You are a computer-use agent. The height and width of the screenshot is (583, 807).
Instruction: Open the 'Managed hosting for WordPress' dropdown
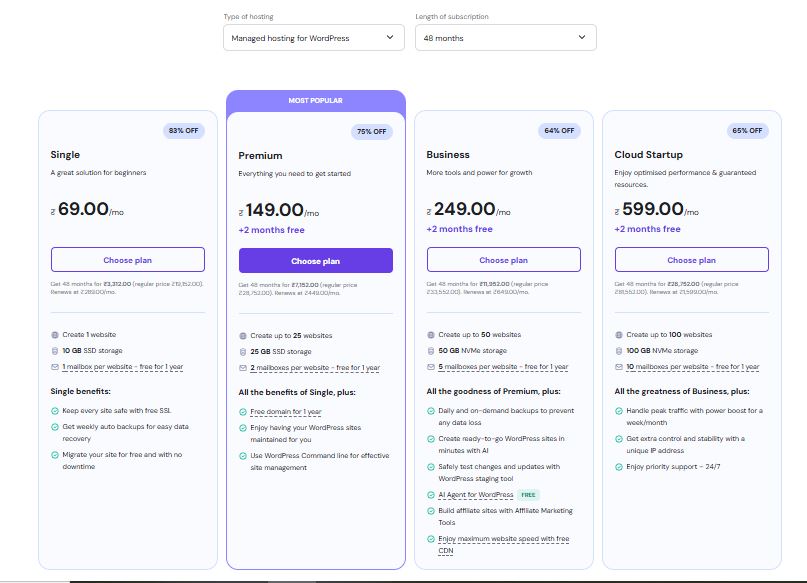pos(313,38)
